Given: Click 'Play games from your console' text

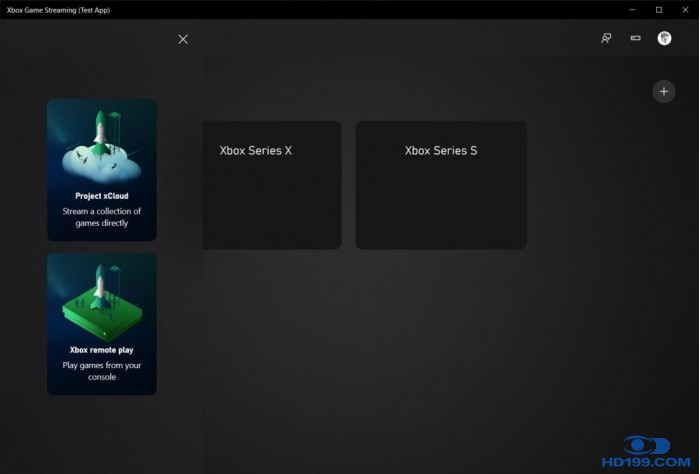Looking at the screenshot, I should coord(102,371).
